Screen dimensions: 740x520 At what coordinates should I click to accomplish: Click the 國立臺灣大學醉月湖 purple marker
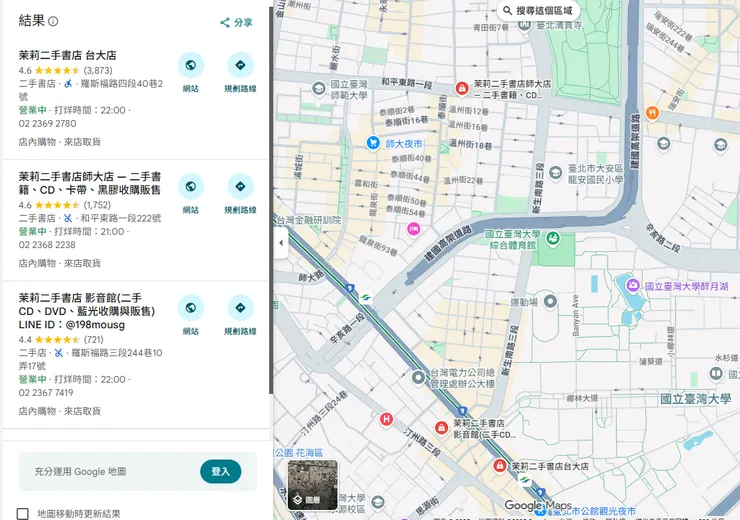point(632,285)
